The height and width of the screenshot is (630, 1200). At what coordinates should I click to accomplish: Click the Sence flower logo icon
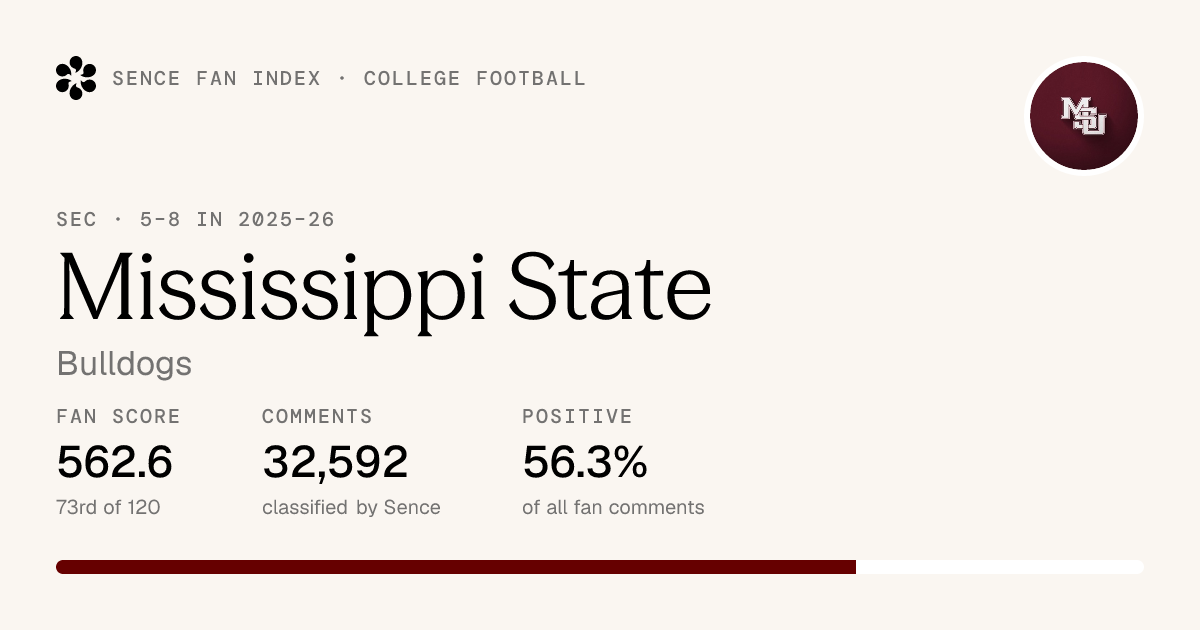pos(76,78)
